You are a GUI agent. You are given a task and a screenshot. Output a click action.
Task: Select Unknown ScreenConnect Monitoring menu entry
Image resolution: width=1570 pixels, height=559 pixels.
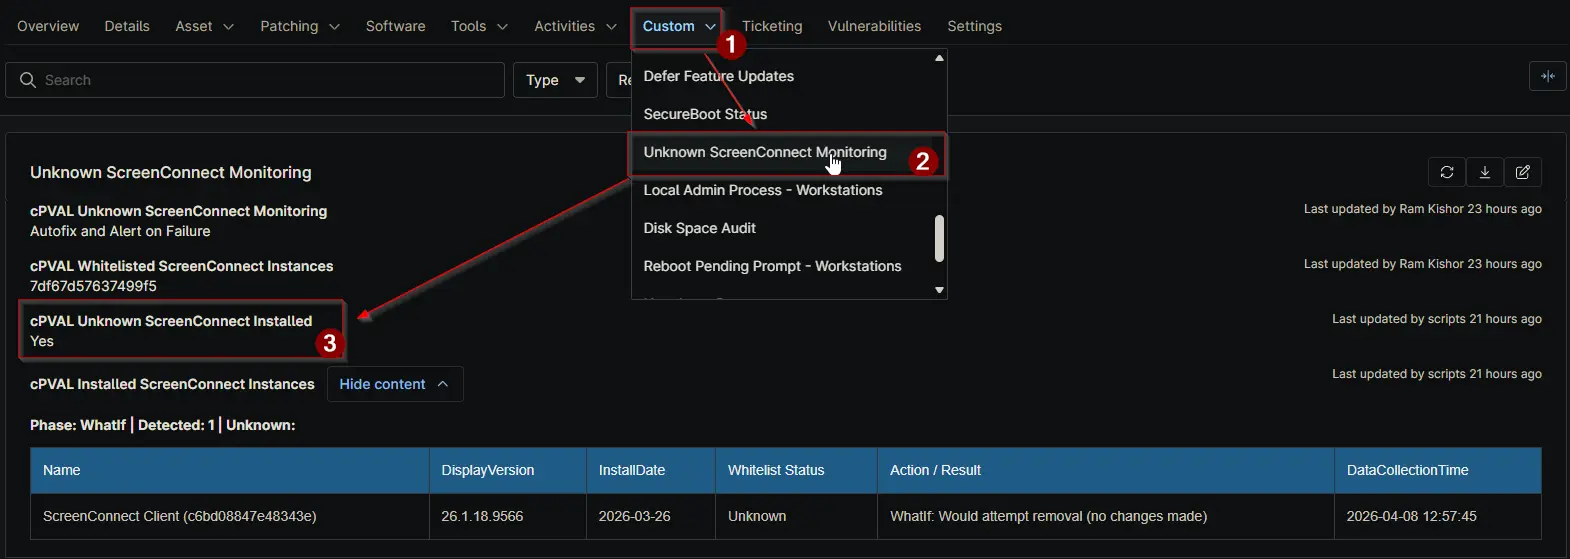pos(765,152)
